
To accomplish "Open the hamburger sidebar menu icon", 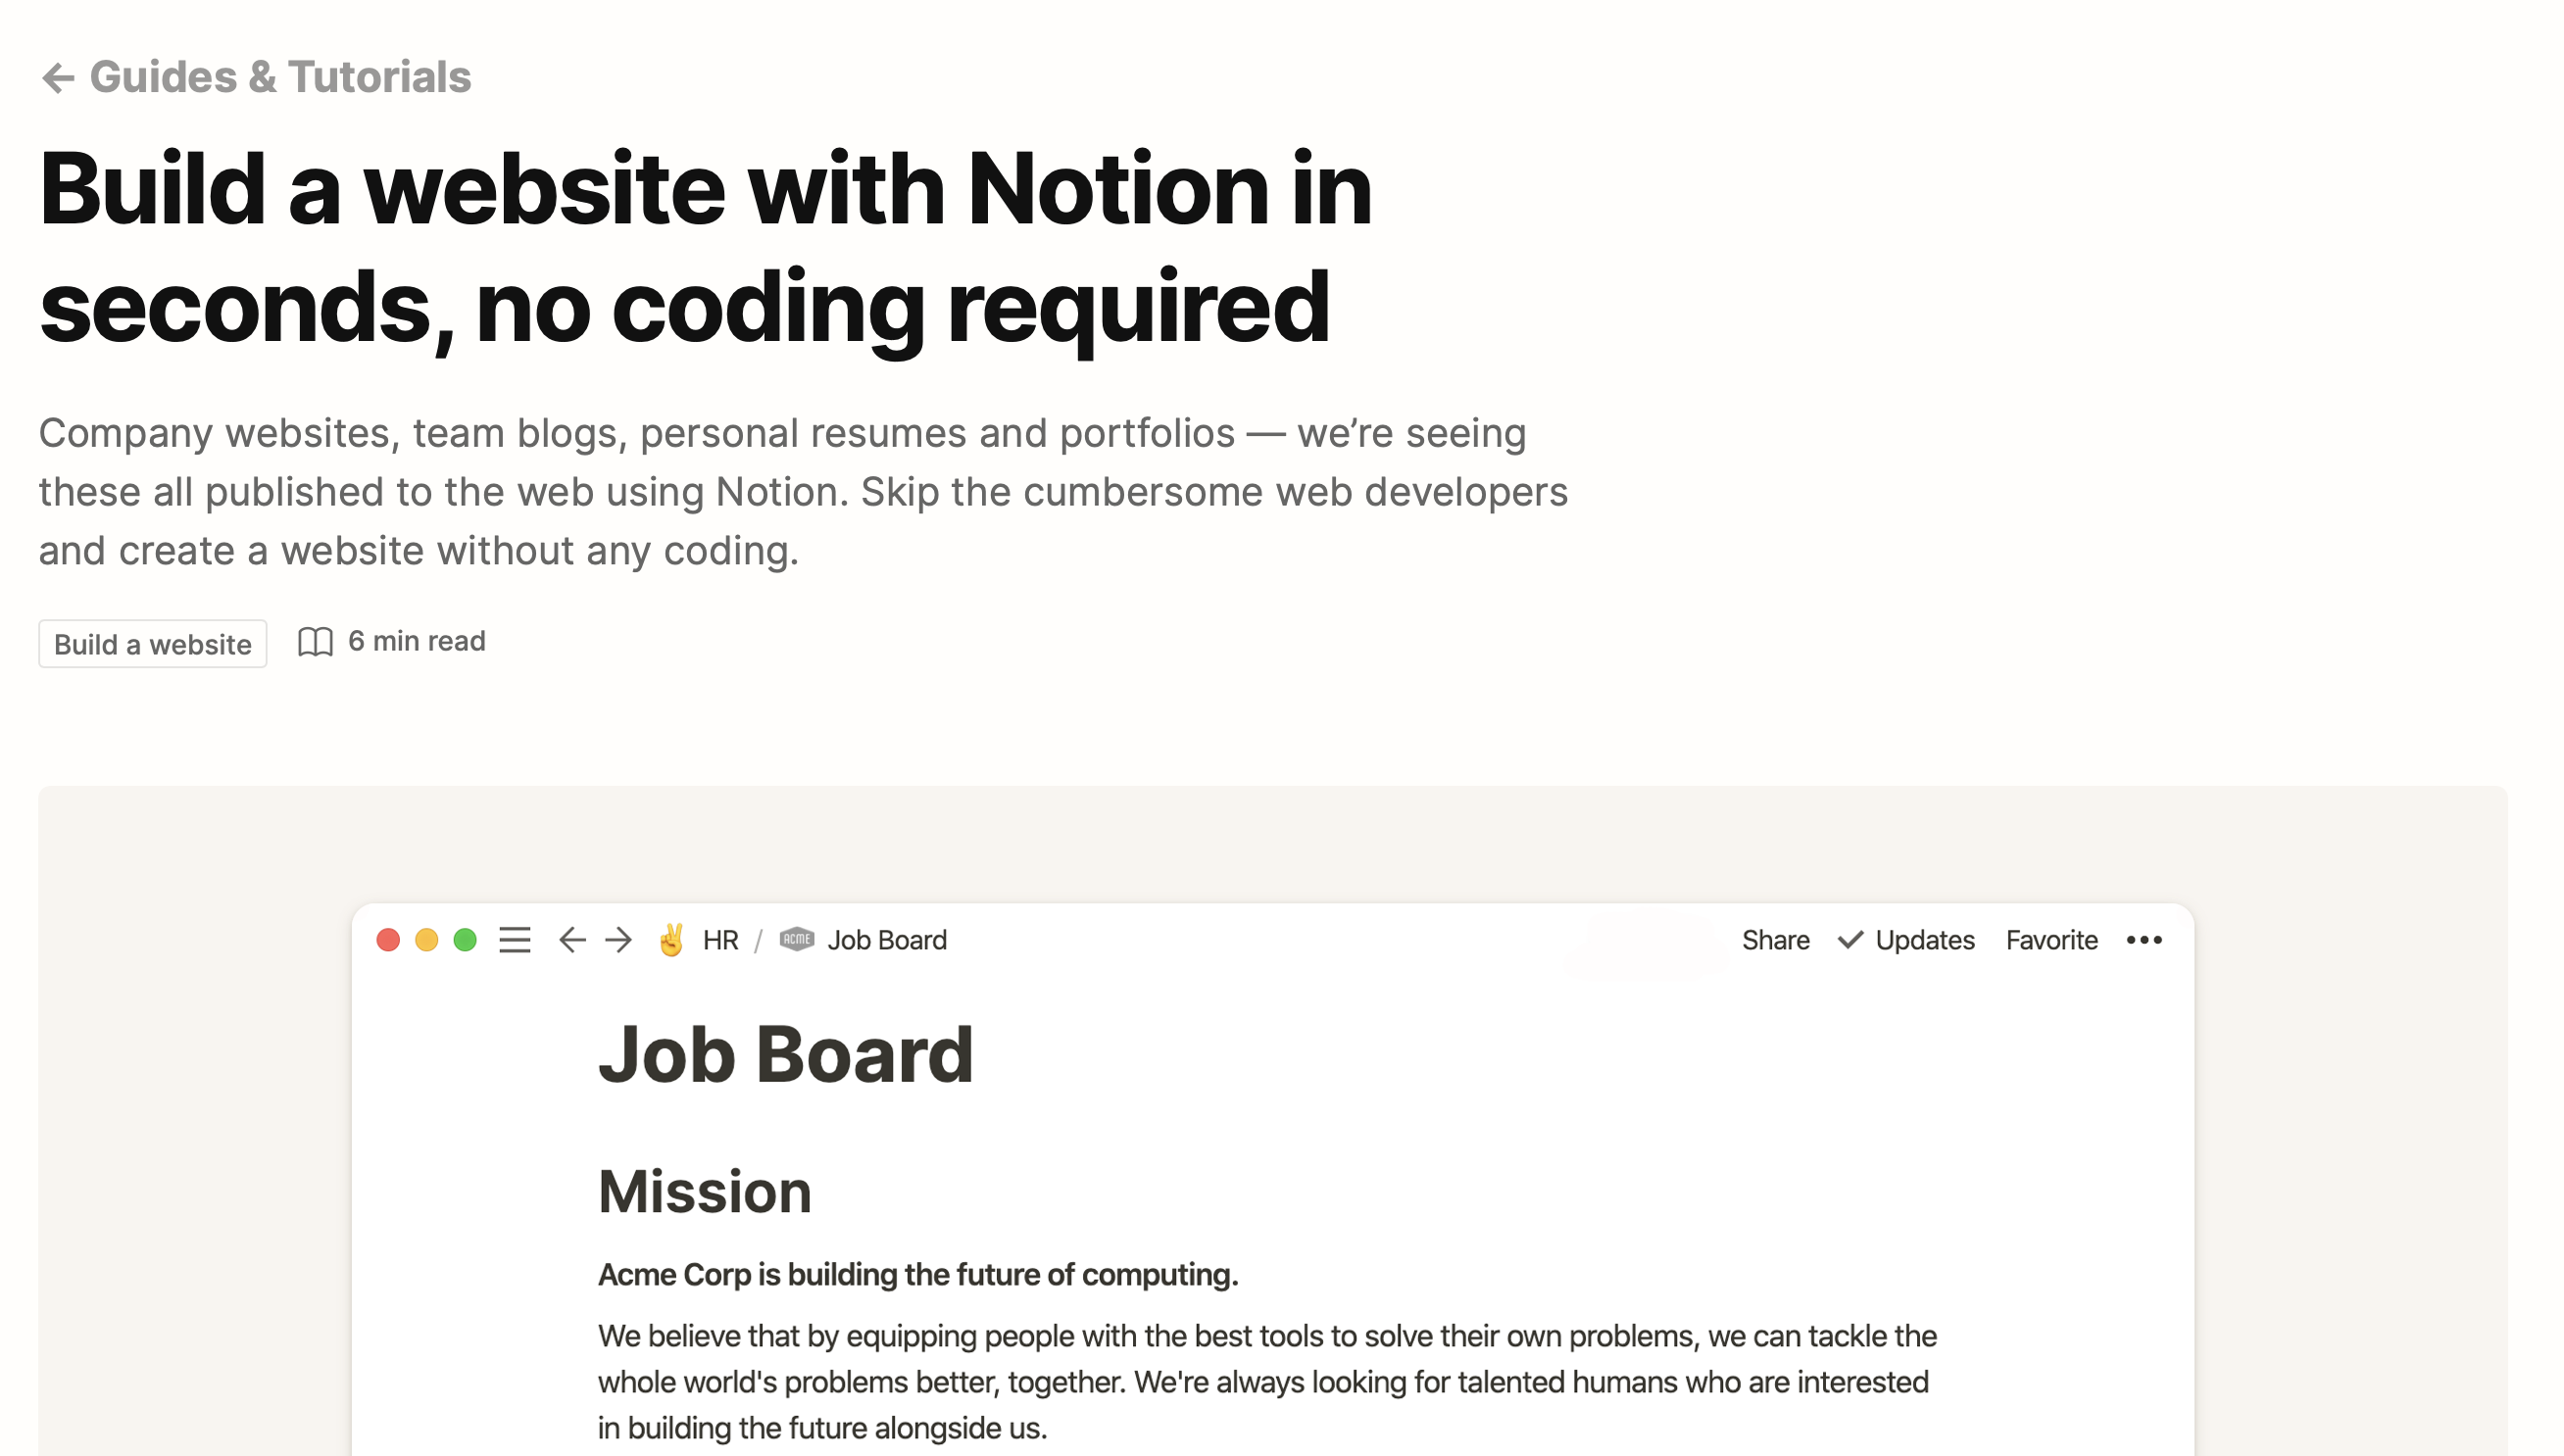I will 515,940.
